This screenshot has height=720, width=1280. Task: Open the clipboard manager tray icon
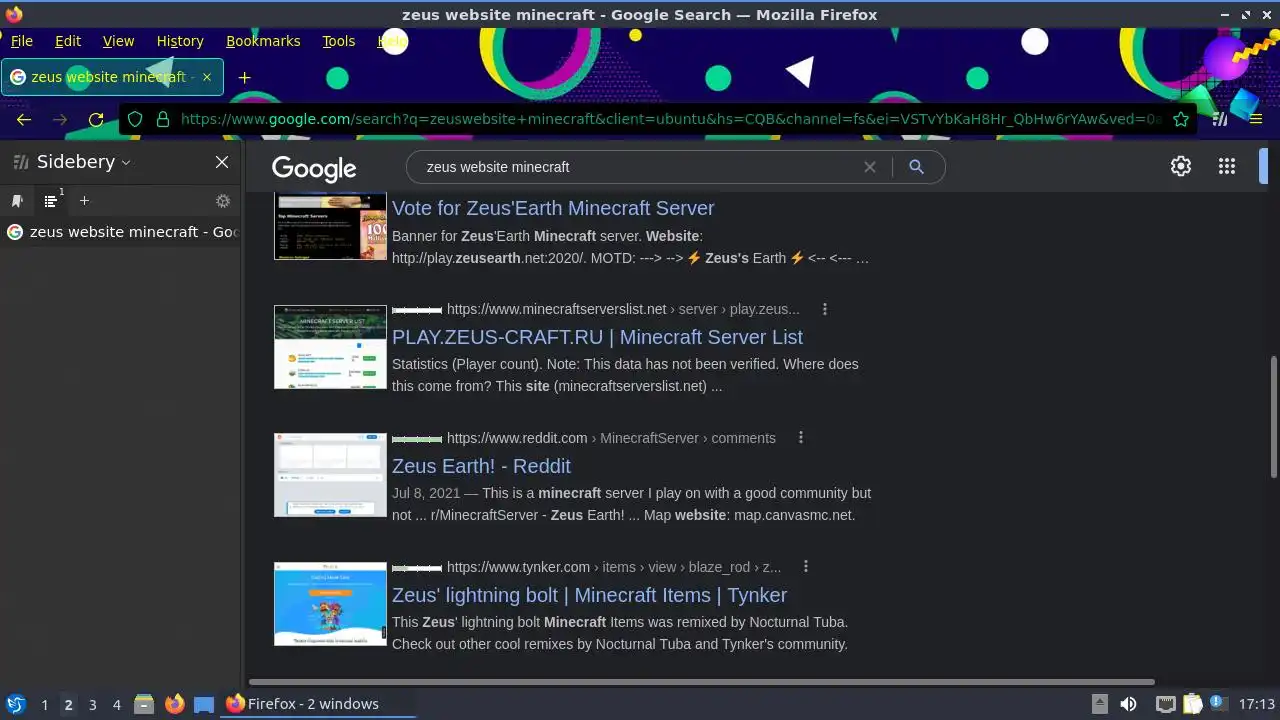tap(1192, 704)
